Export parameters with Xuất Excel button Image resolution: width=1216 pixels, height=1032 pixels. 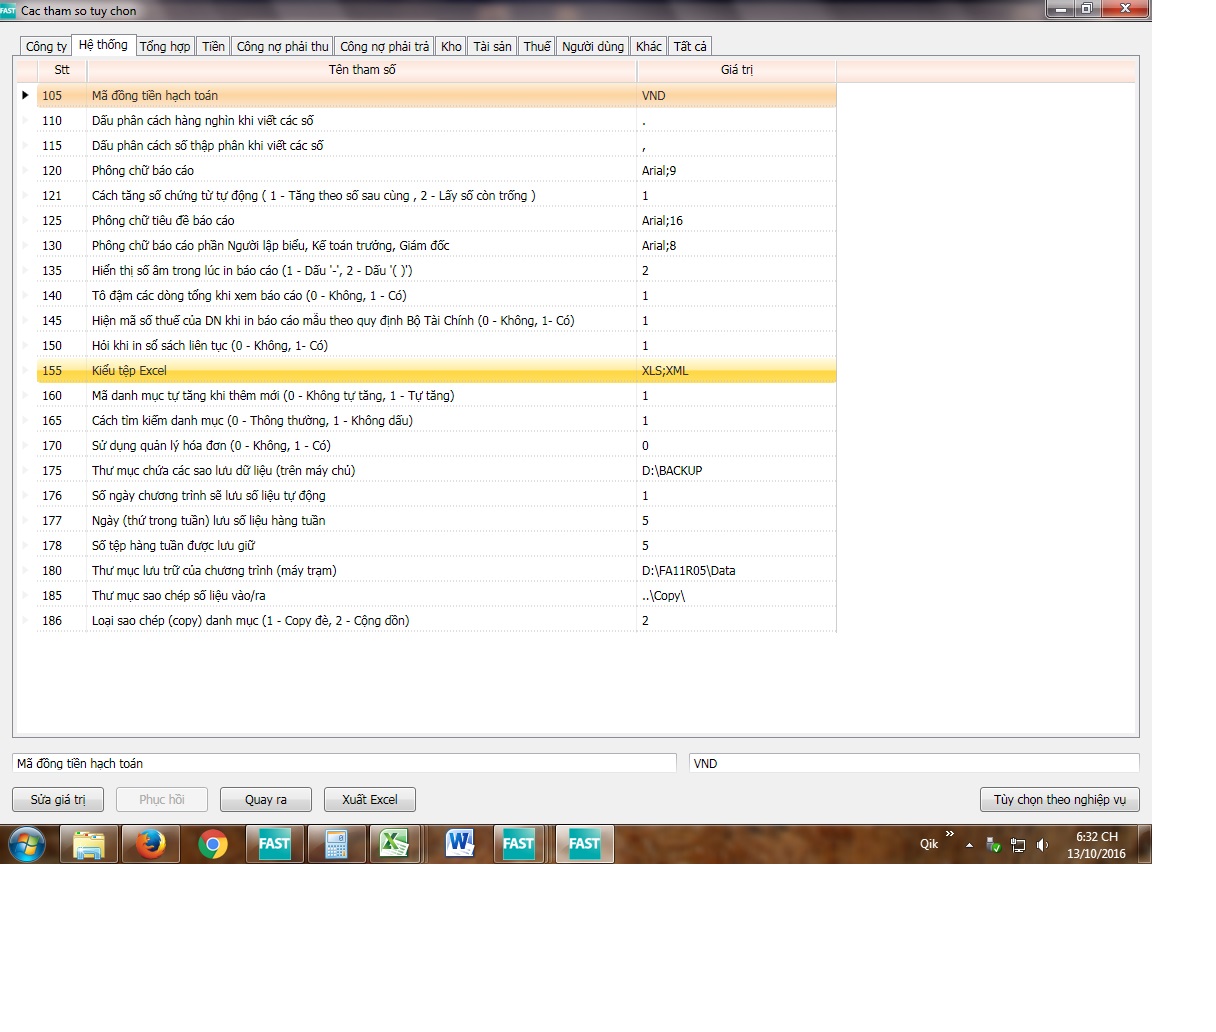click(370, 800)
